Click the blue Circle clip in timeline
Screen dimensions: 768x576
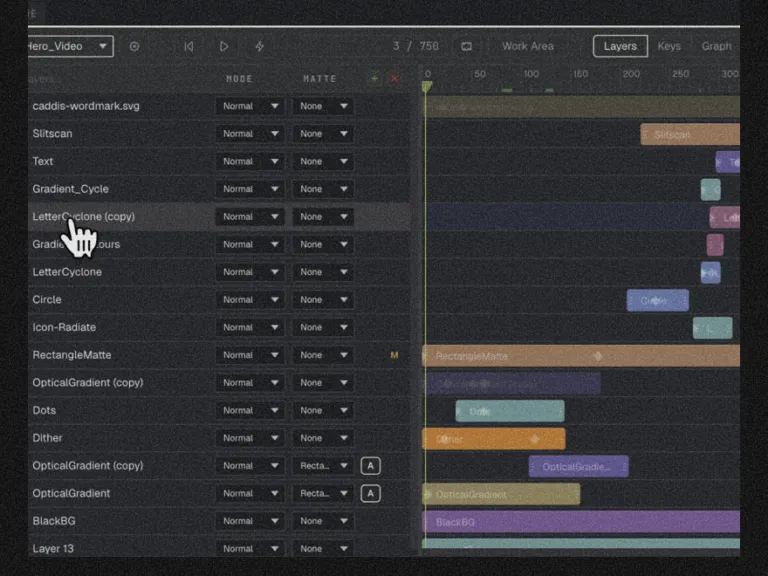click(x=657, y=300)
